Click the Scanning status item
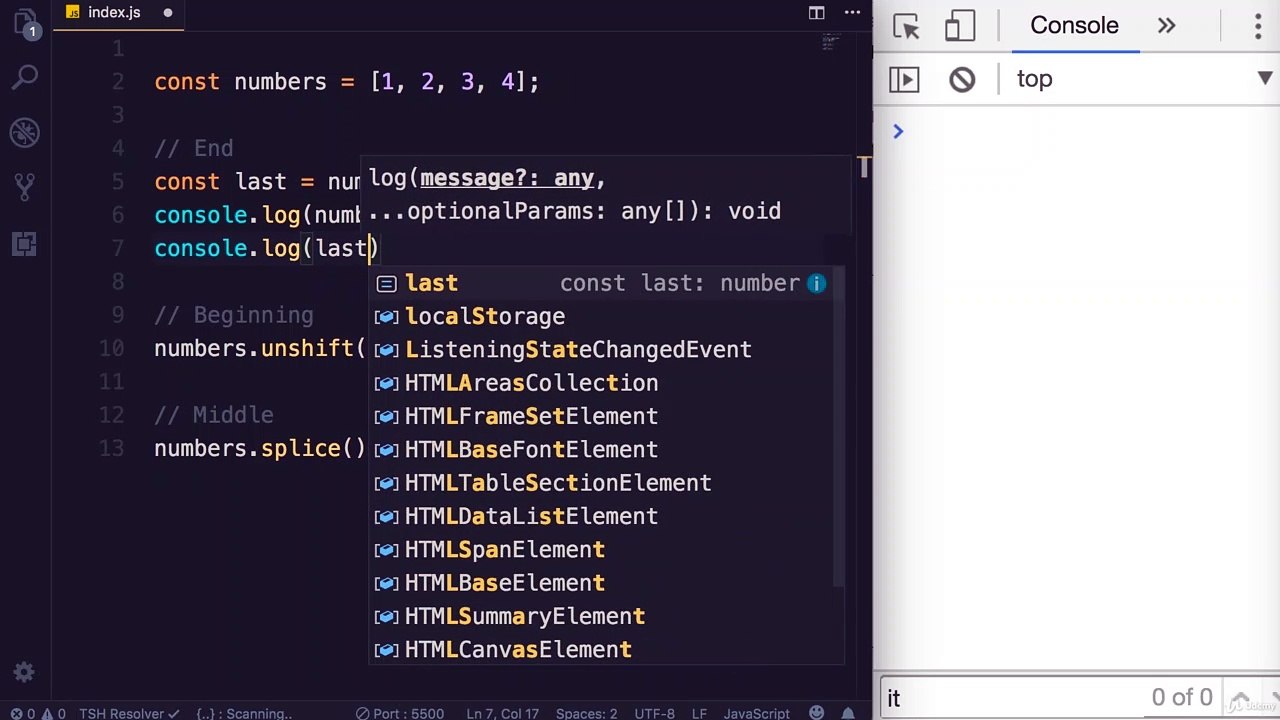Screen dimensions: 1280x720 [244, 713]
